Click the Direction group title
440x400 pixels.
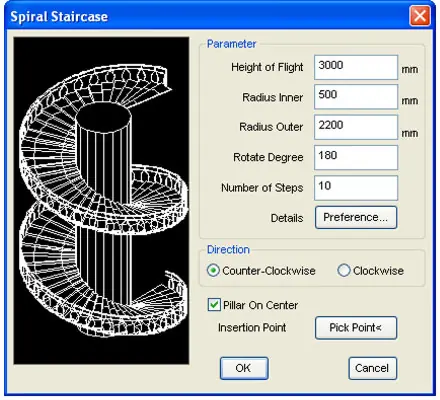(x=228, y=250)
